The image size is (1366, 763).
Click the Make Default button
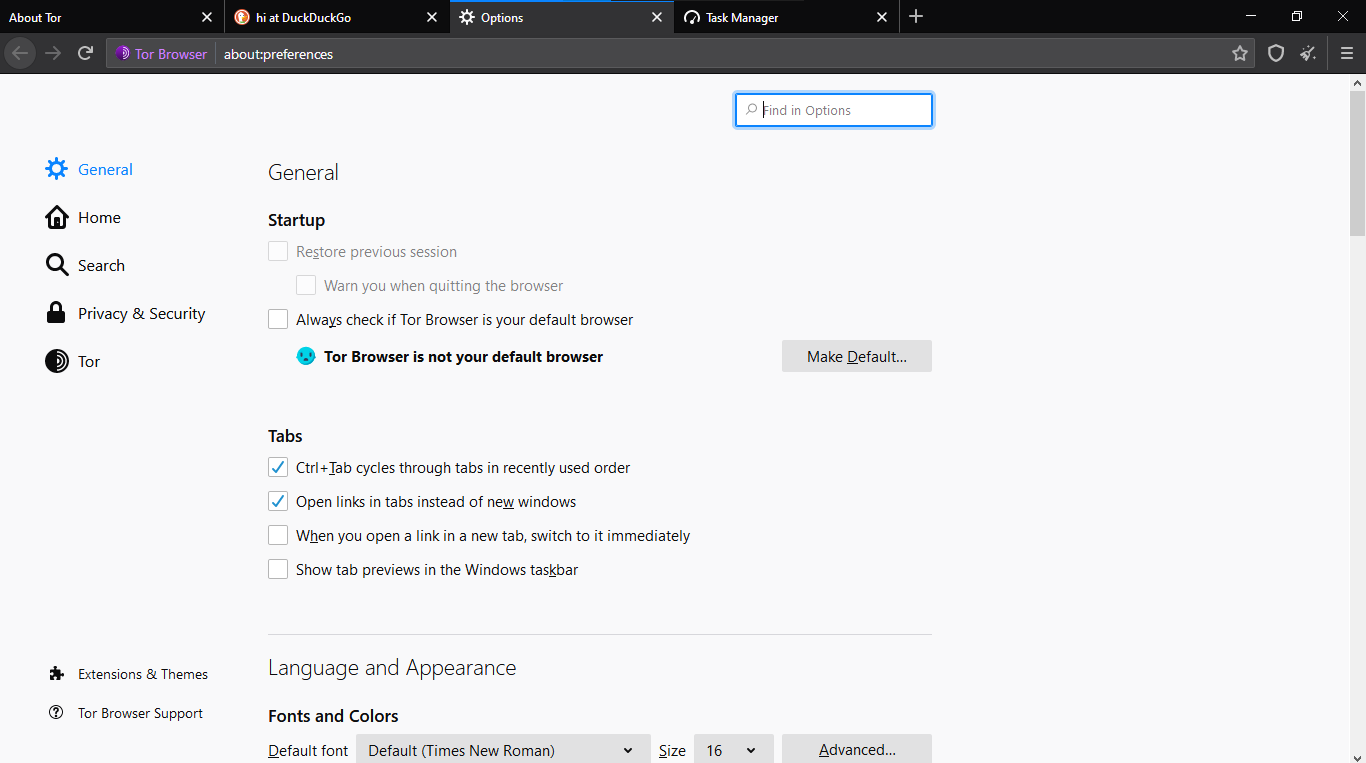coord(856,356)
